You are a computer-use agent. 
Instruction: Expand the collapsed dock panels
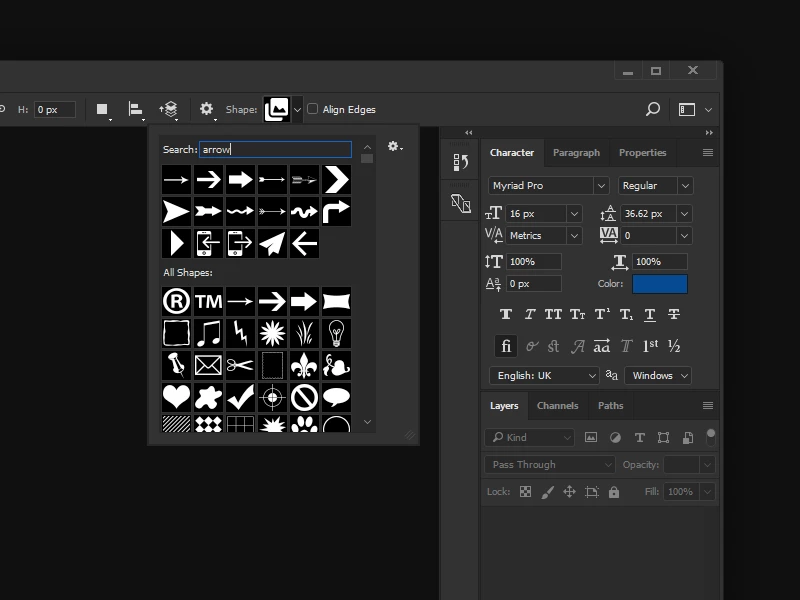[x=468, y=133]
